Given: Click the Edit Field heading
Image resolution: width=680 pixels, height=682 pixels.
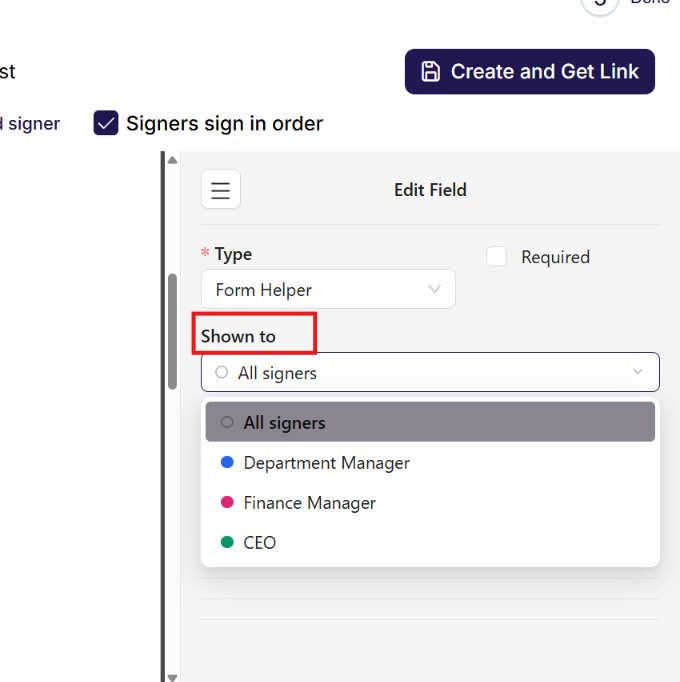Looking at the screenshot, I should (430, 190).
